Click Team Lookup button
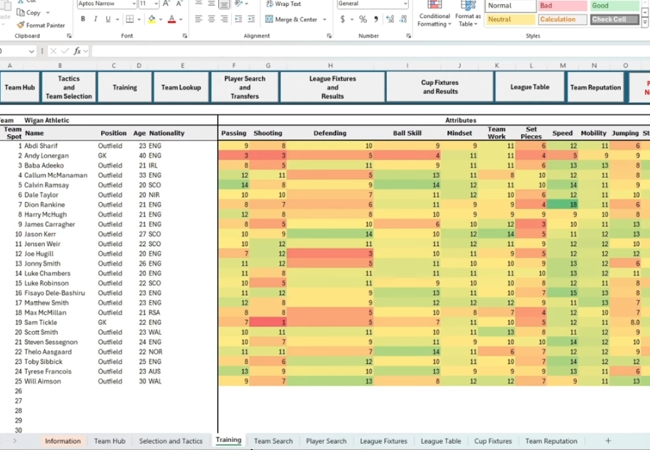 pos(181,87)
